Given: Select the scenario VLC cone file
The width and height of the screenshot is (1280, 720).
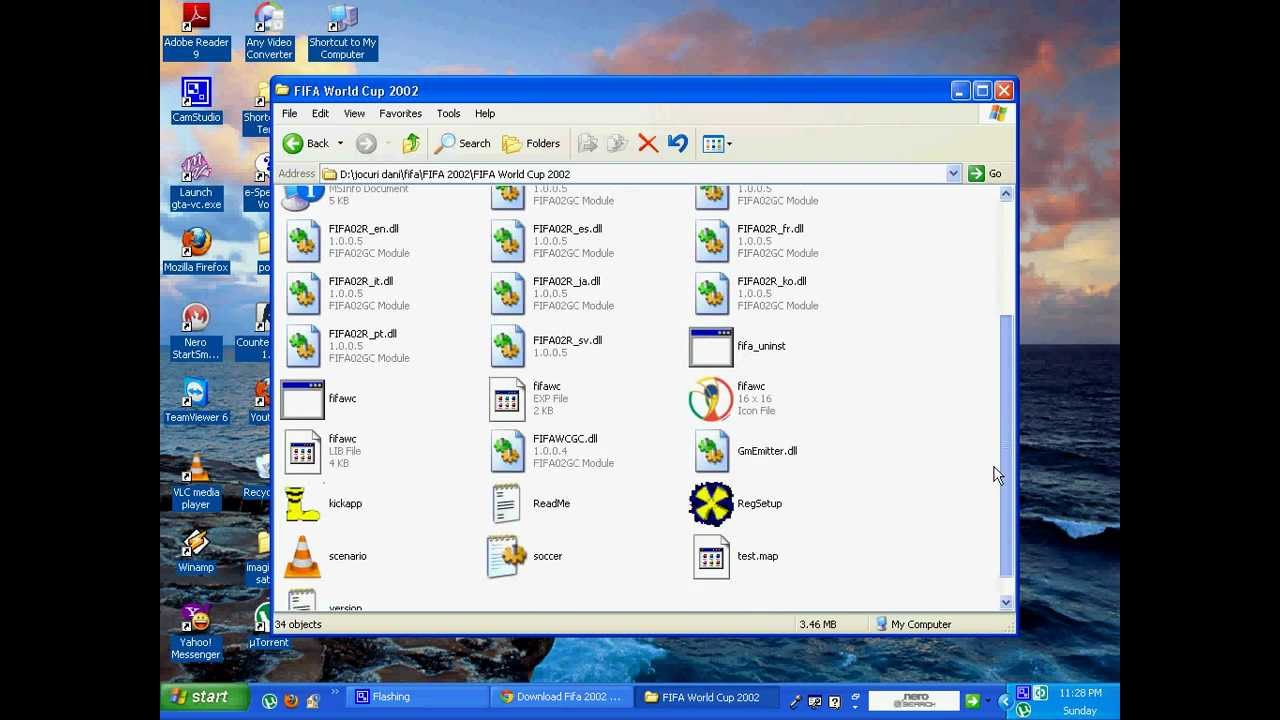Looking at the screenshot, I should 325,556.
